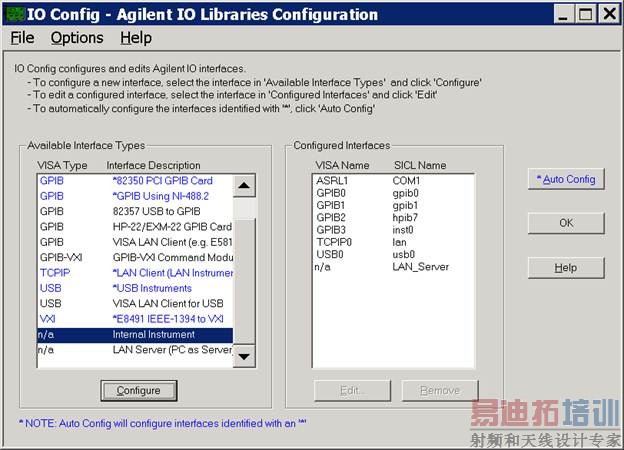This screenshot has width=624, height=450.
Task: Maximize the IO Config window
Action: coord(585,15)
